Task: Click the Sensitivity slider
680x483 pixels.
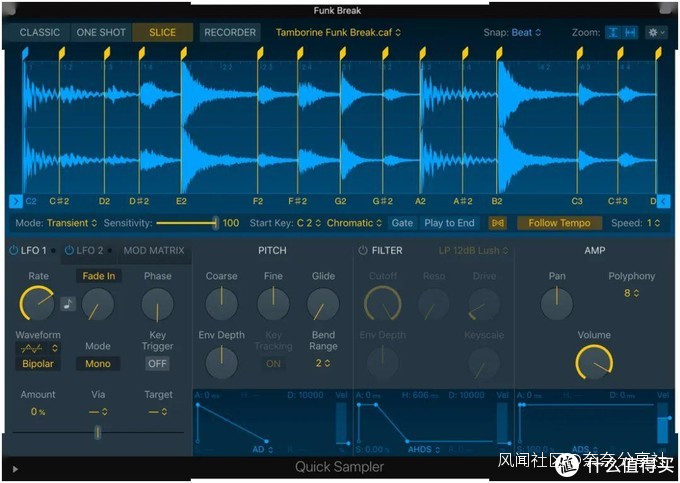Action: pyautogui.click(x=186, y=223)
